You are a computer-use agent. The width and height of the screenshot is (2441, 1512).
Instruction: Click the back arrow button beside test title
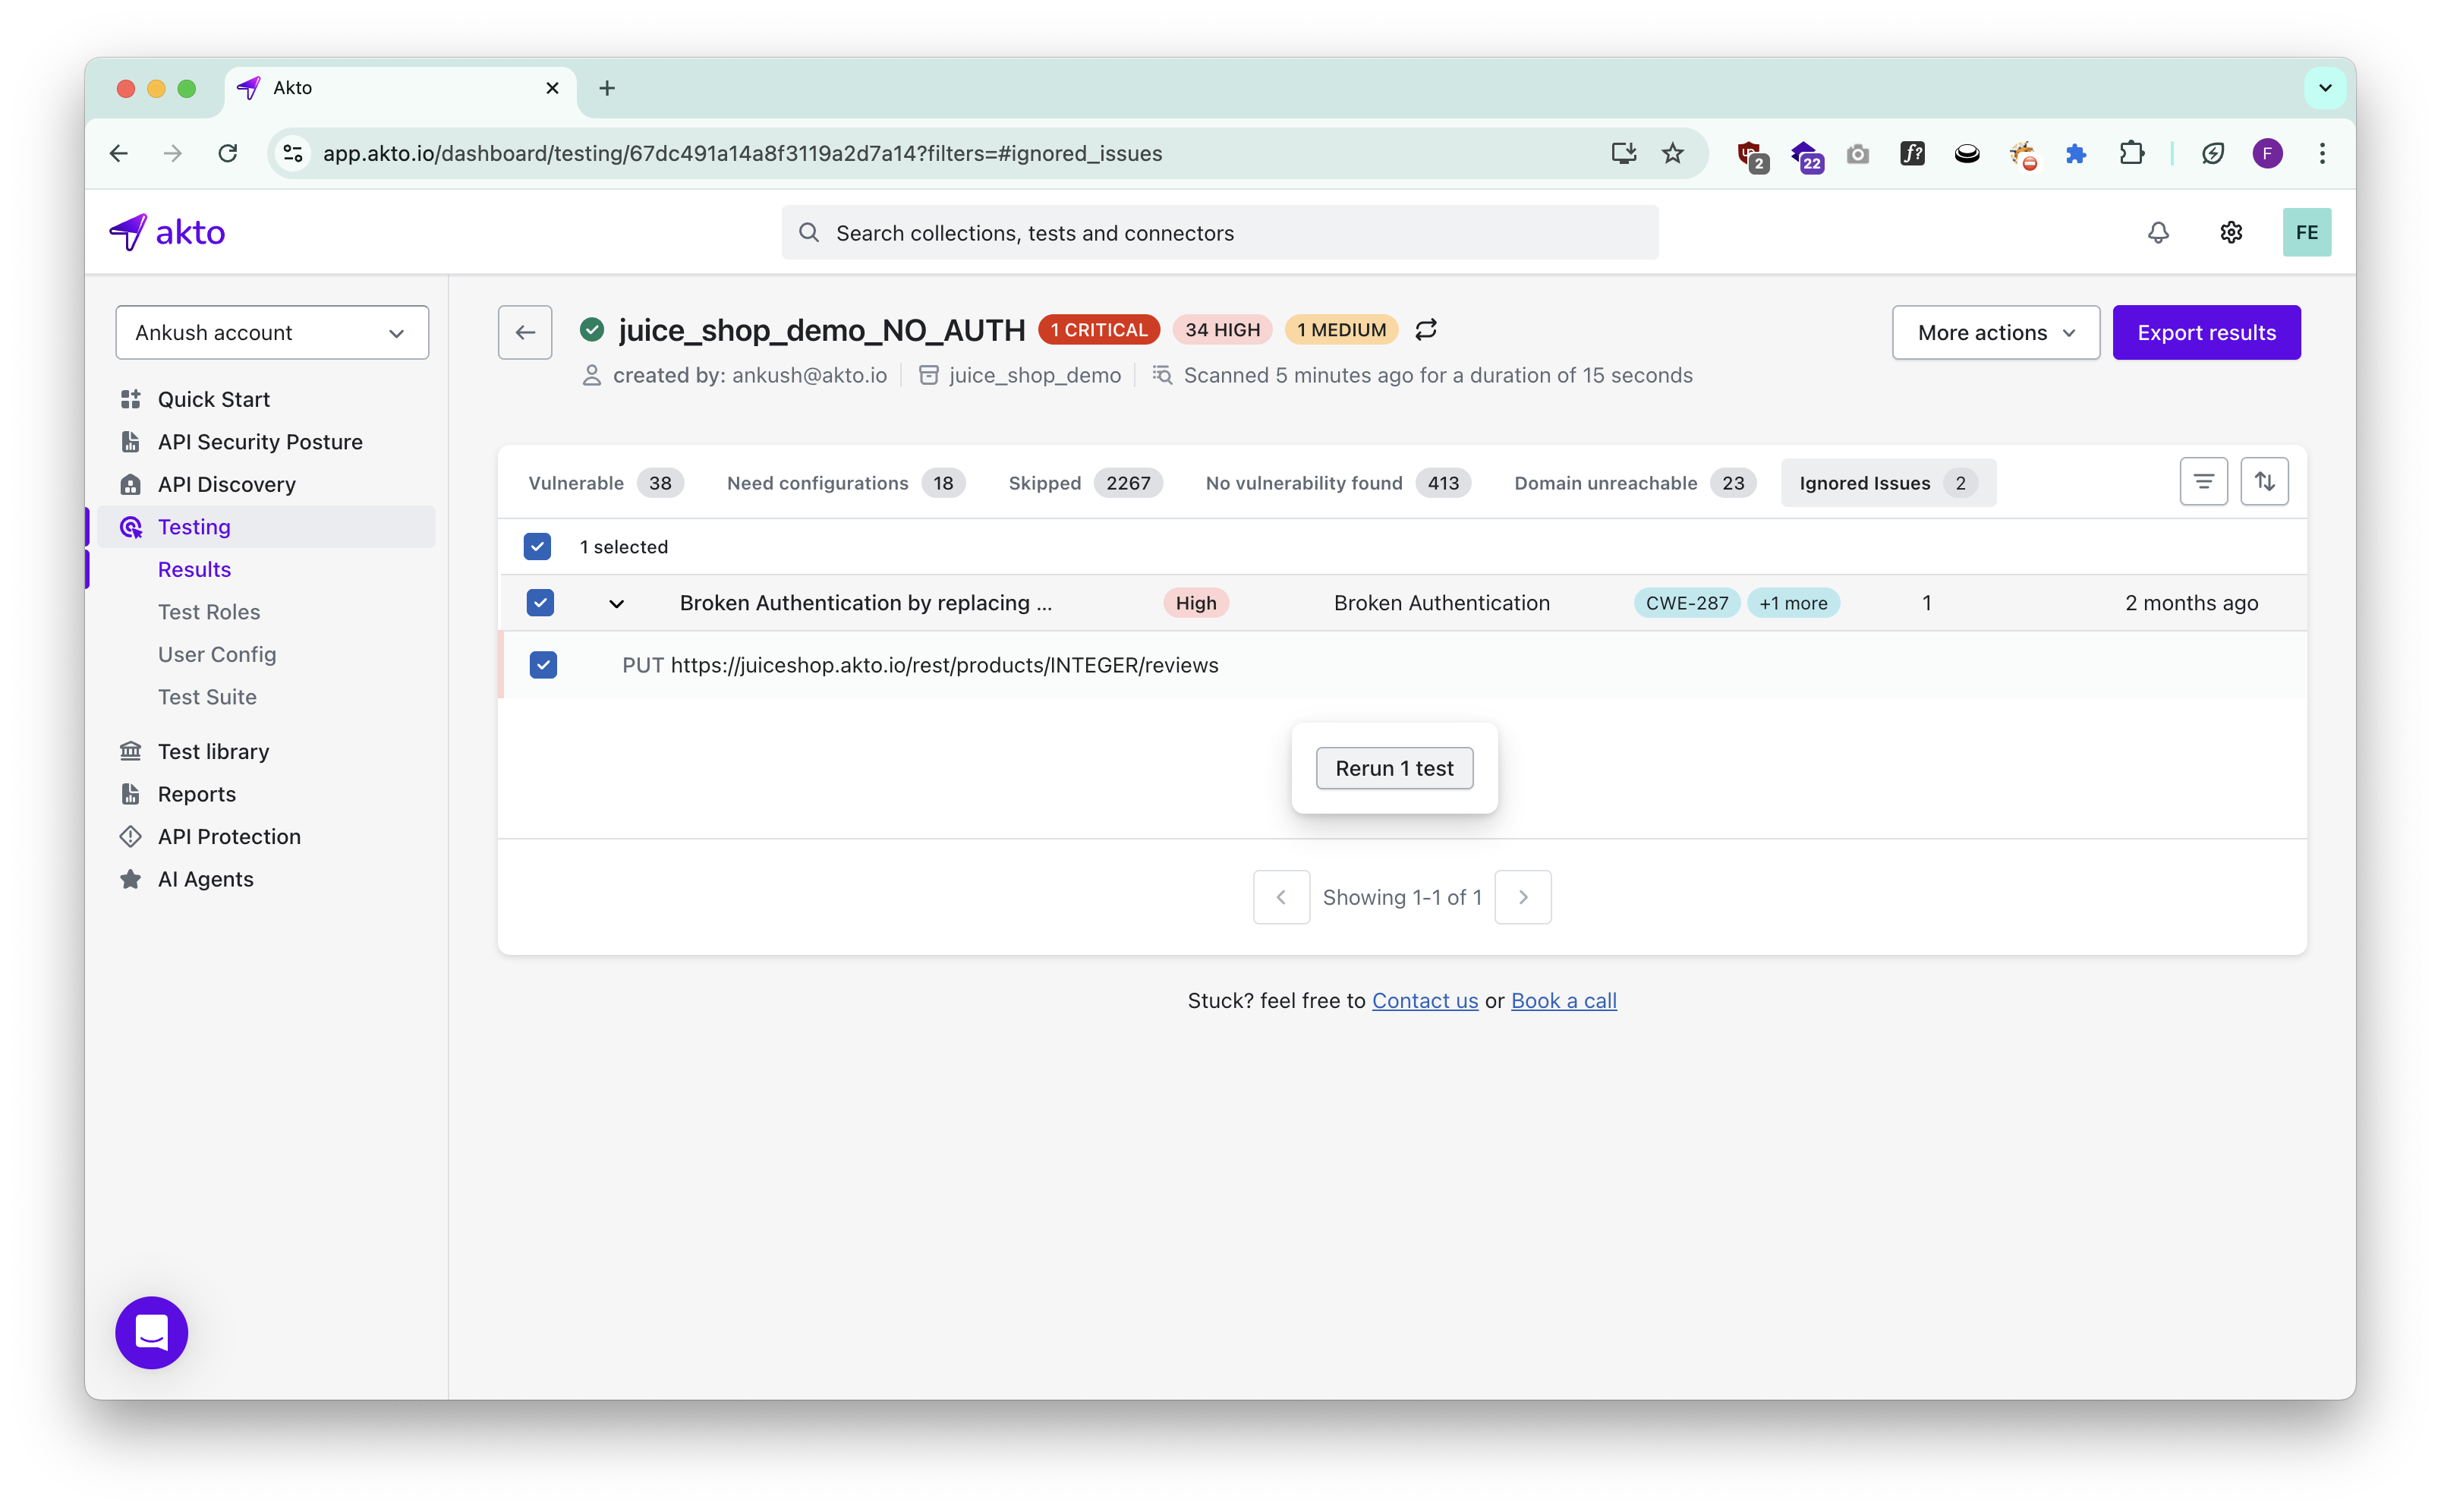525,332
